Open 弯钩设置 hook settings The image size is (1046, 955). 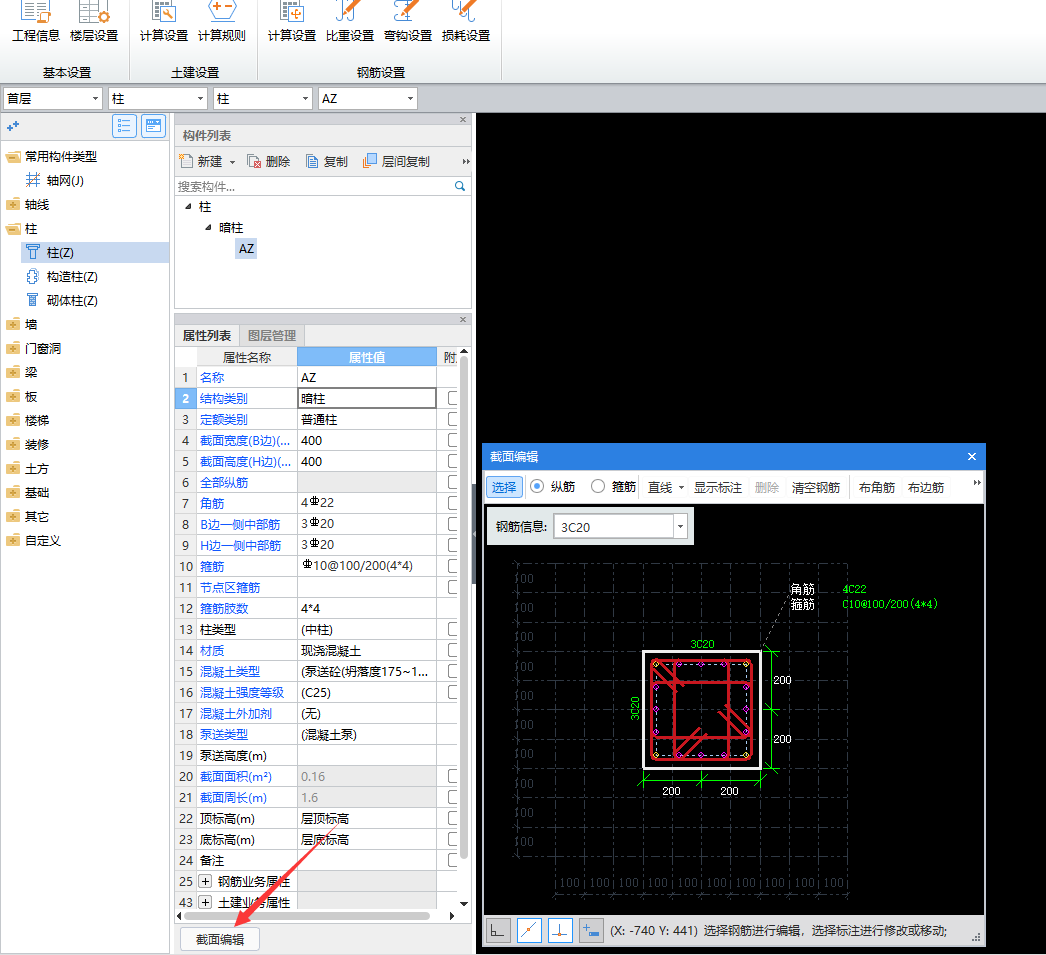[408, 22]
